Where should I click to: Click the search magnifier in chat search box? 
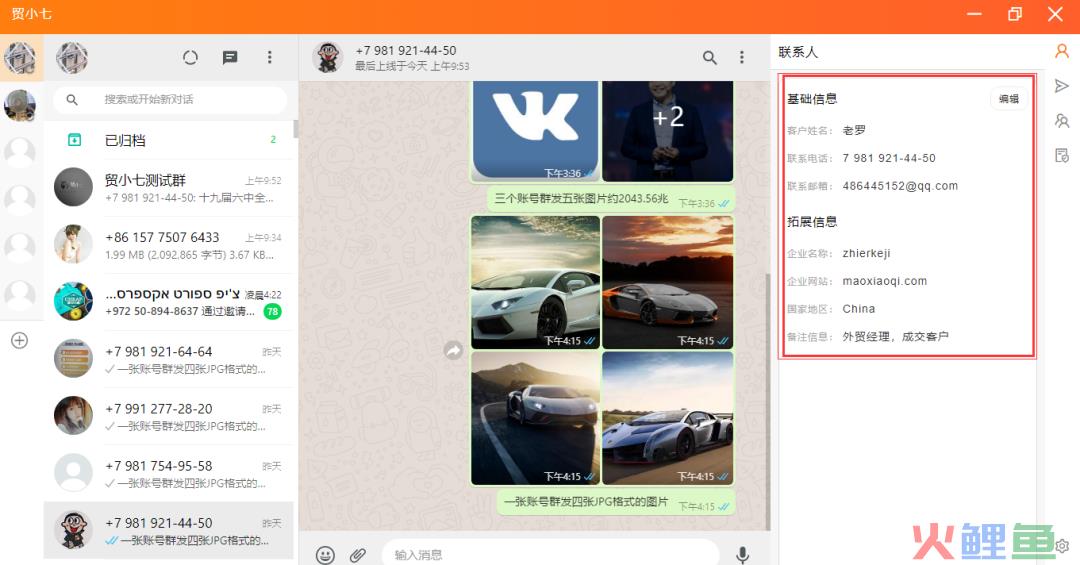pos(72,100)
